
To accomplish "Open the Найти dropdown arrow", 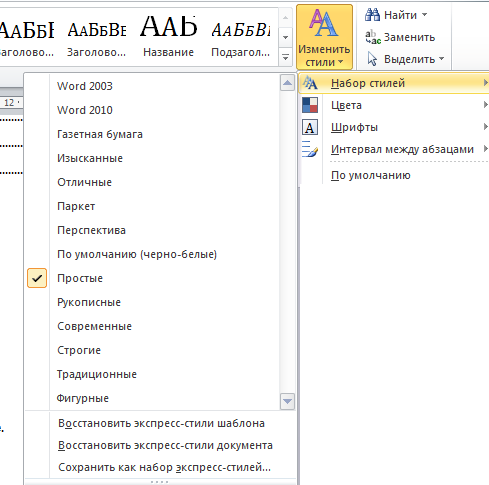I will [424, 15].
